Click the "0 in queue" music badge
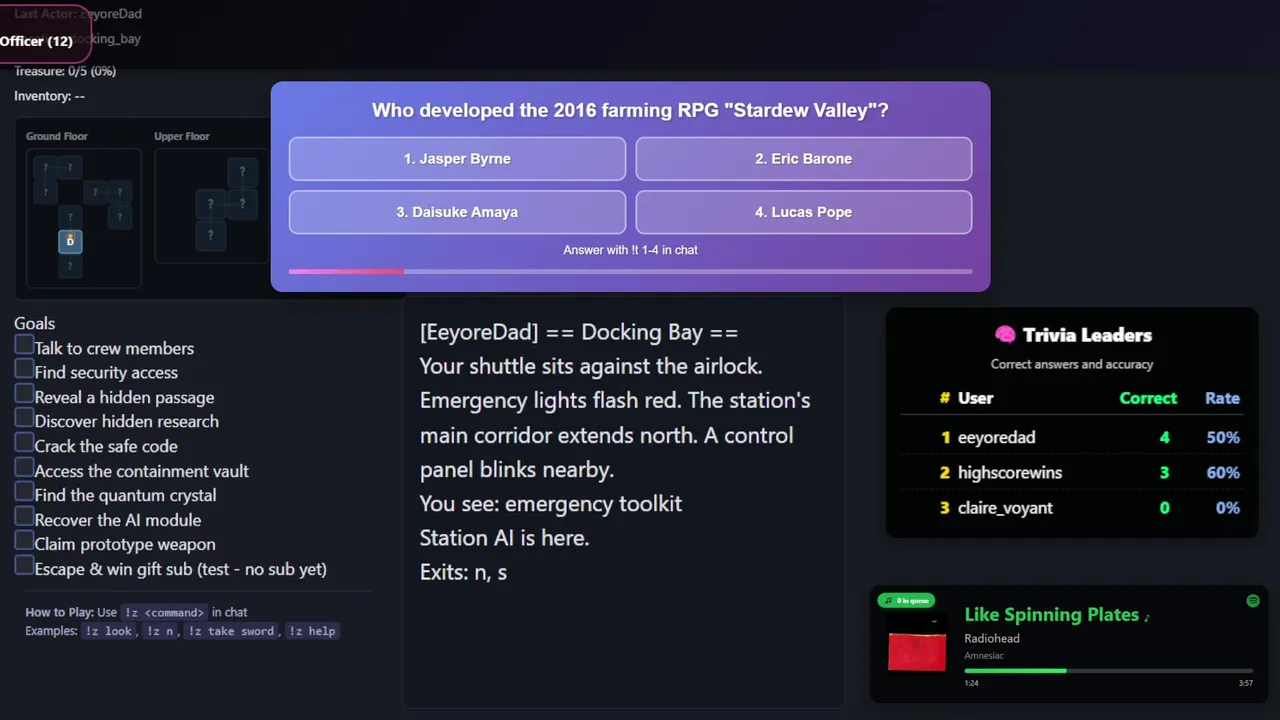1280x720 pixels. click(906, 601)
